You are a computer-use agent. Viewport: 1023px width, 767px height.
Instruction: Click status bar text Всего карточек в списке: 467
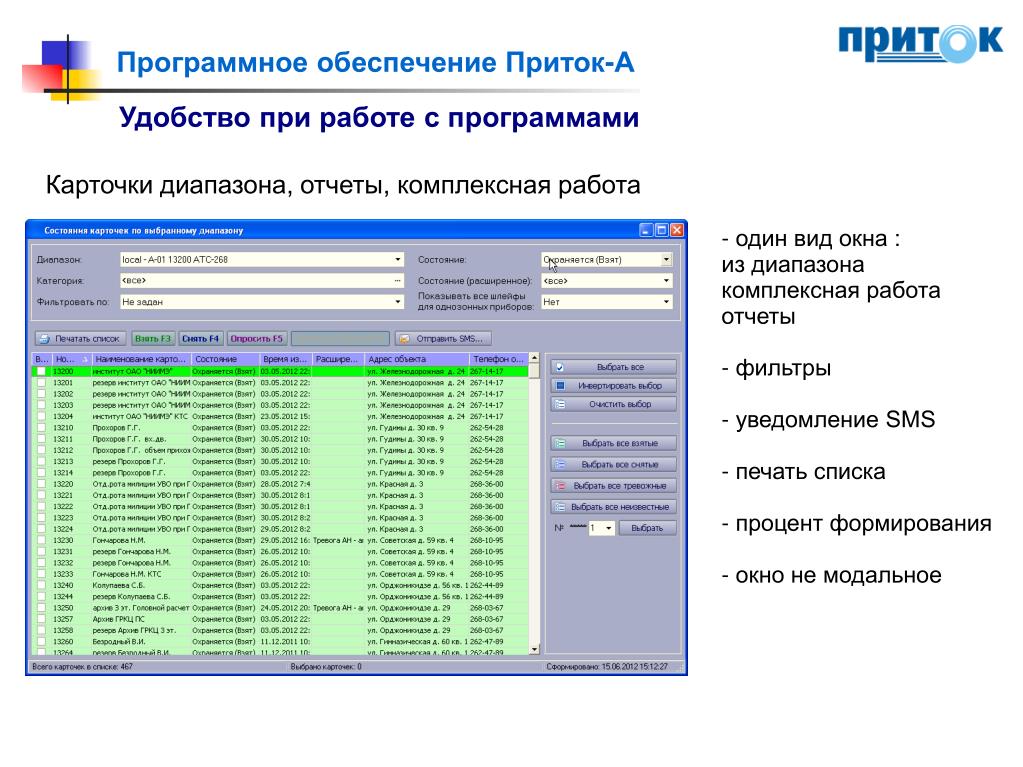point(82,667)
